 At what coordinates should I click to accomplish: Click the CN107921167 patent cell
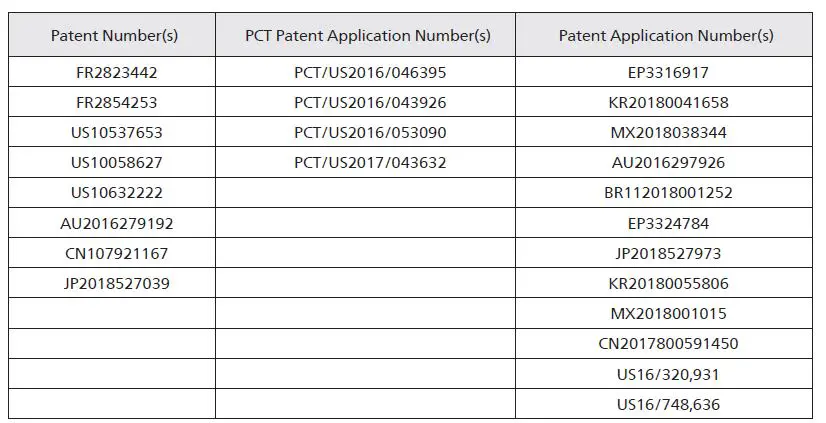point(116,253)
